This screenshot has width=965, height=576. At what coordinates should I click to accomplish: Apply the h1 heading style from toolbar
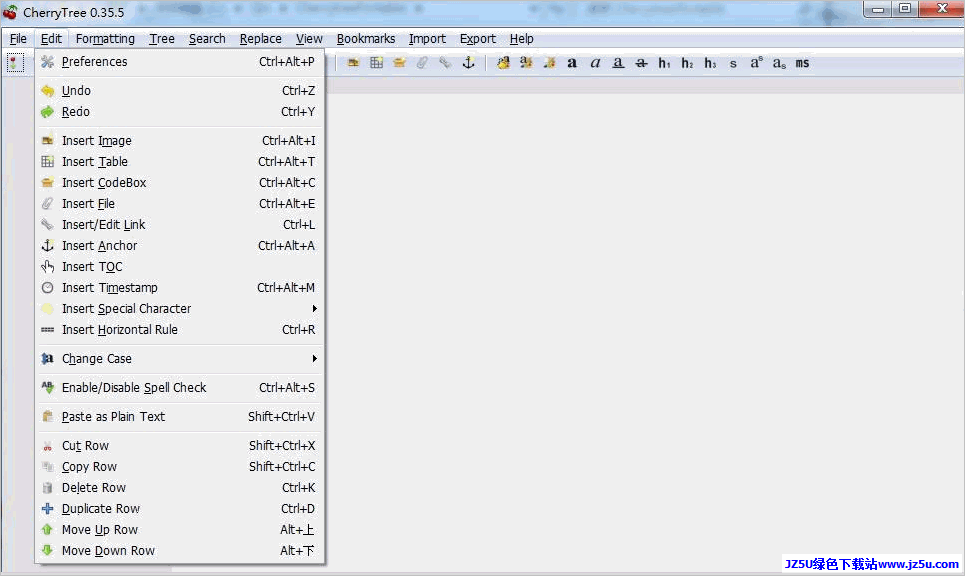pos(664,63)
